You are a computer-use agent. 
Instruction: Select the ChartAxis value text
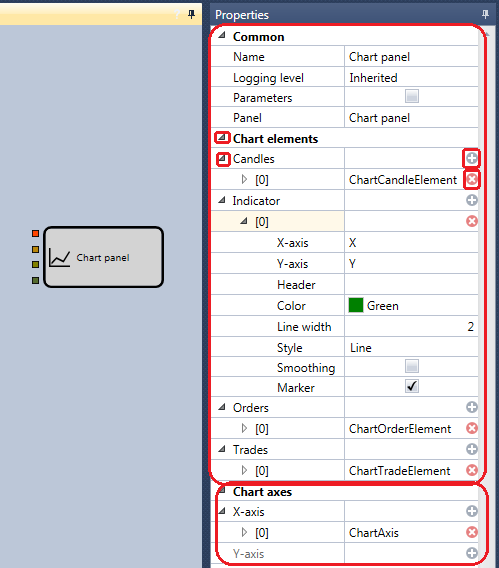pyautogui.click(x=374, y=533)
